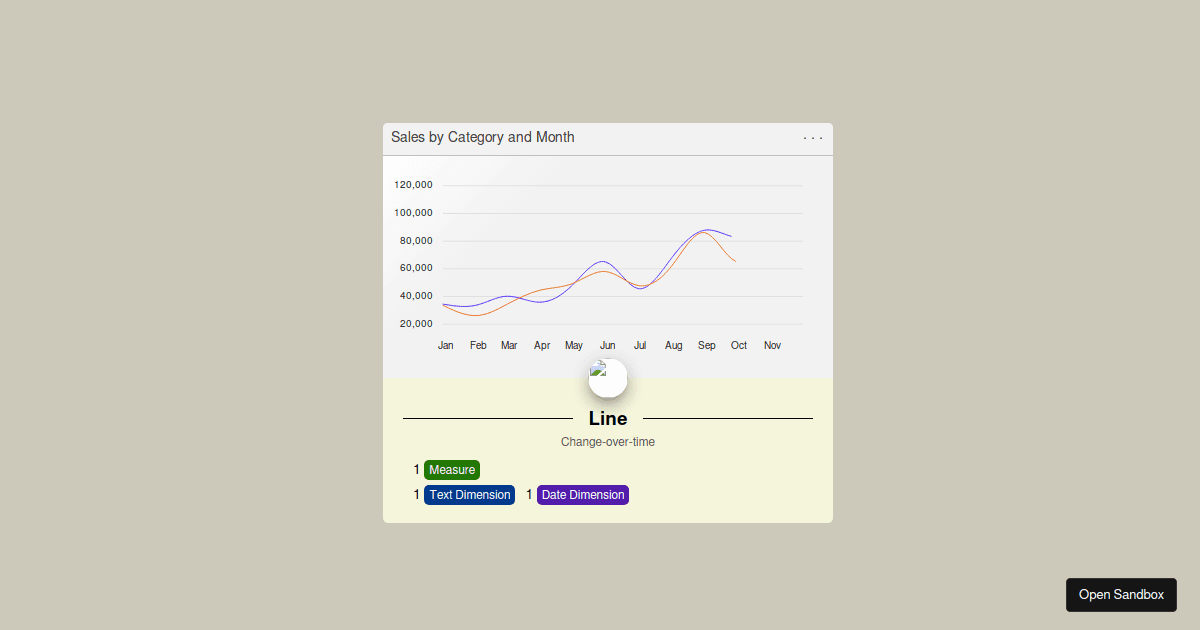Click the 20,000 y-axis label
Screen dimensions: 1200x630
[417, 324]
